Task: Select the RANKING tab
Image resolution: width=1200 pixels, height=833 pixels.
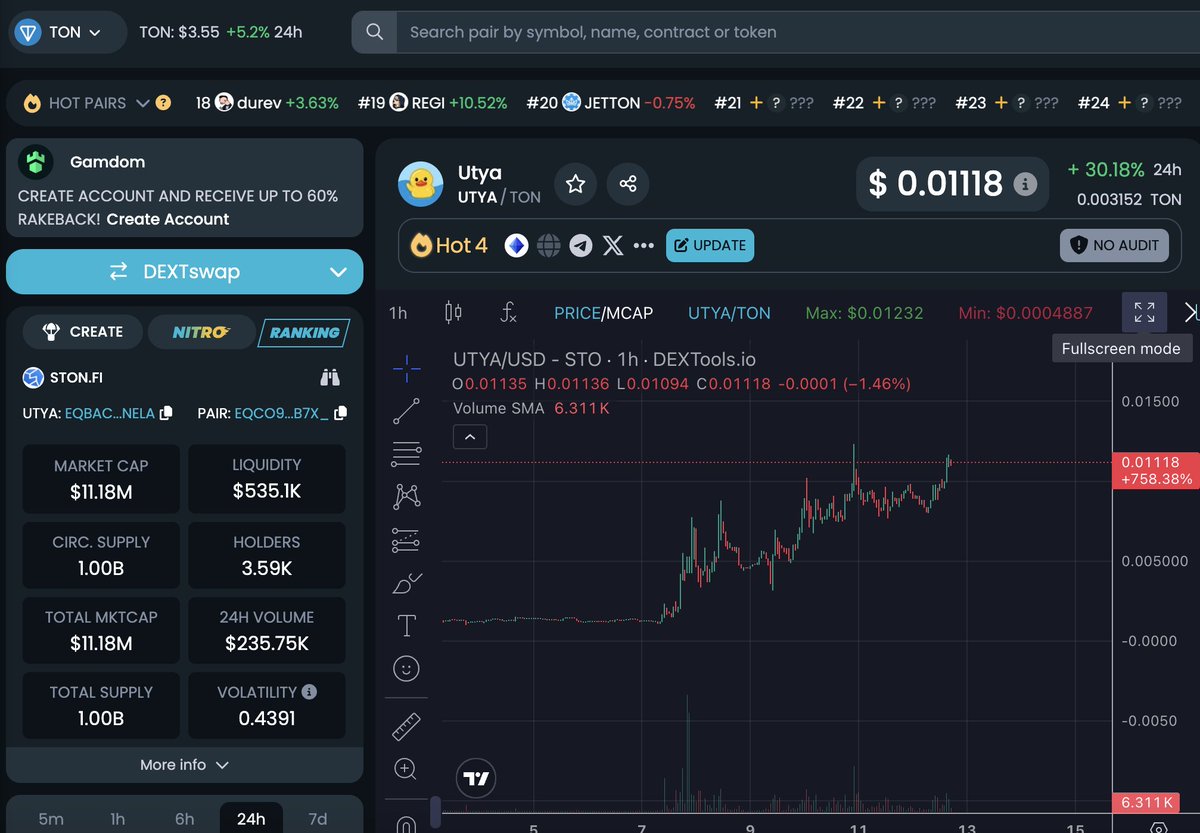Action: pos(304,332)
